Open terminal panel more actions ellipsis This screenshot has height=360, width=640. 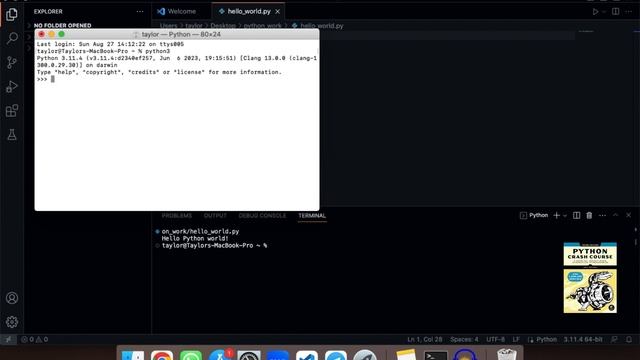tap(602, 215)
